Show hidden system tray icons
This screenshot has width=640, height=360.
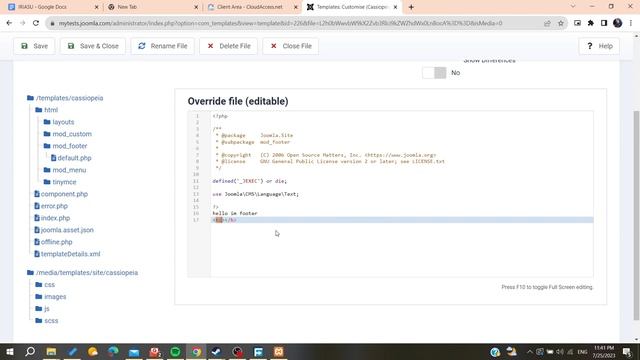(530, 352)
